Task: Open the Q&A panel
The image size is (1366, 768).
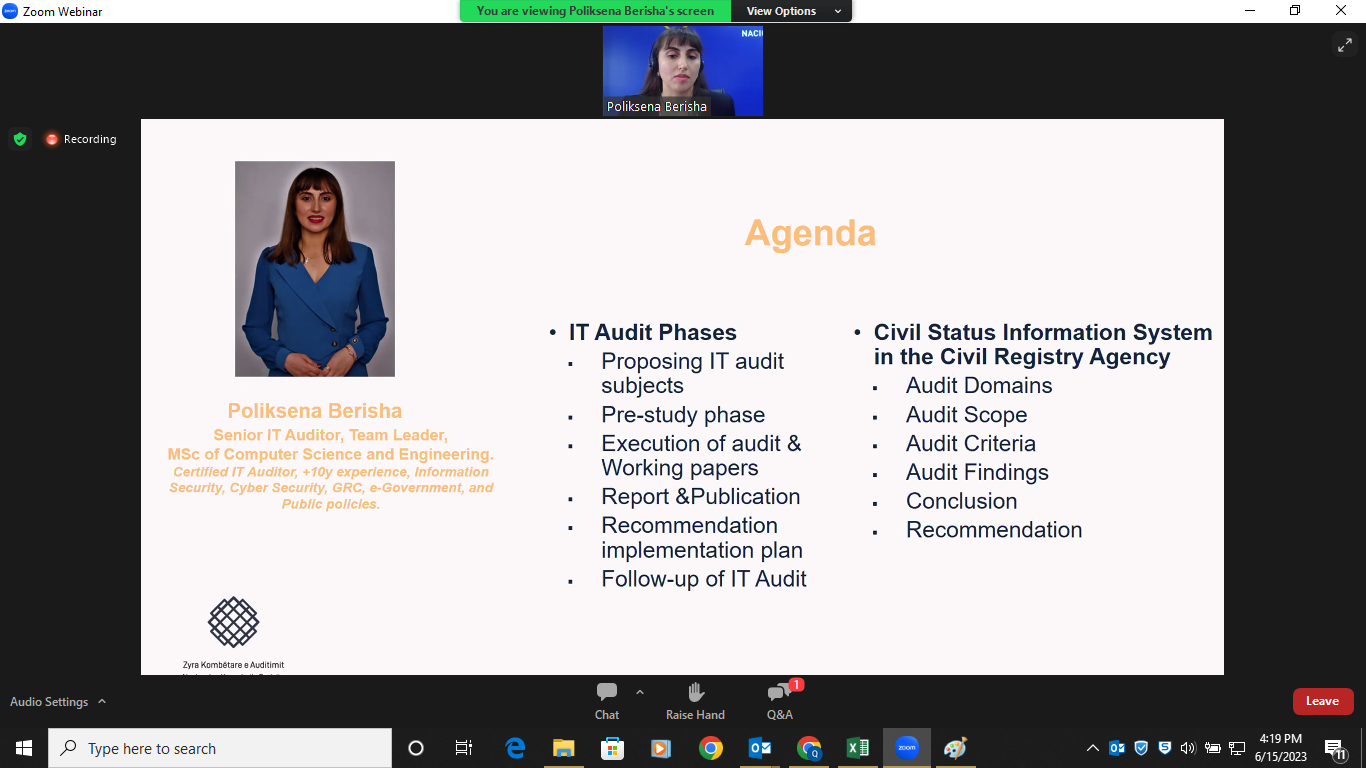Action: pyautogui.click(x=780, y=701)
